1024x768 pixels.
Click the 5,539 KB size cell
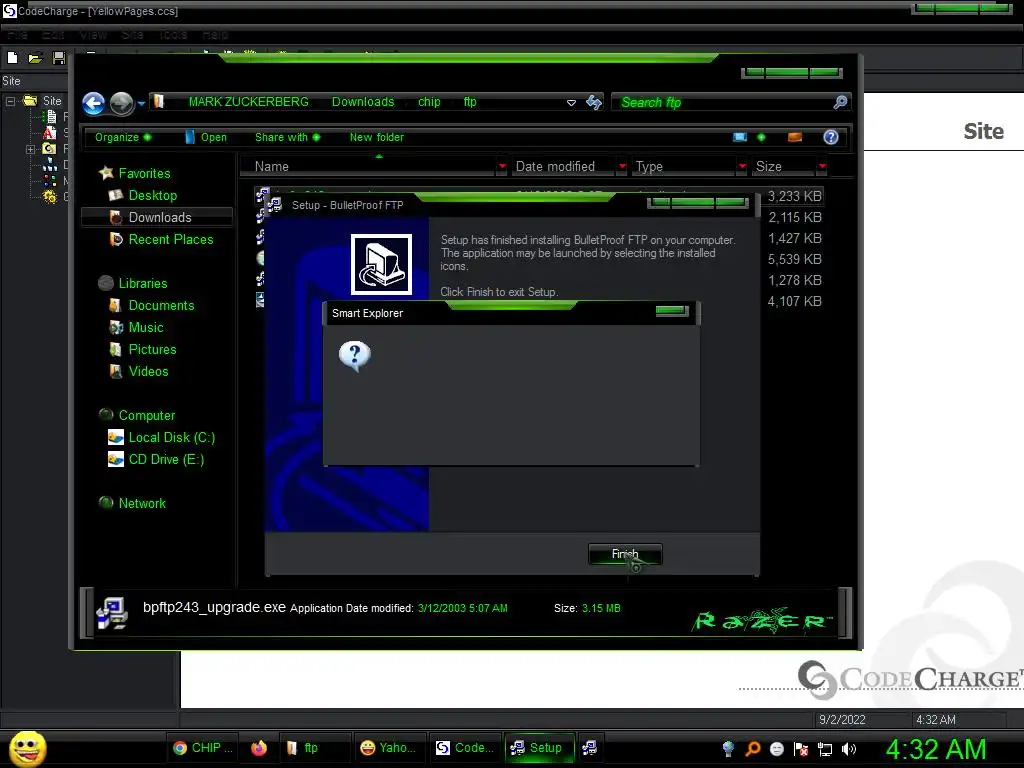[794, 259]
